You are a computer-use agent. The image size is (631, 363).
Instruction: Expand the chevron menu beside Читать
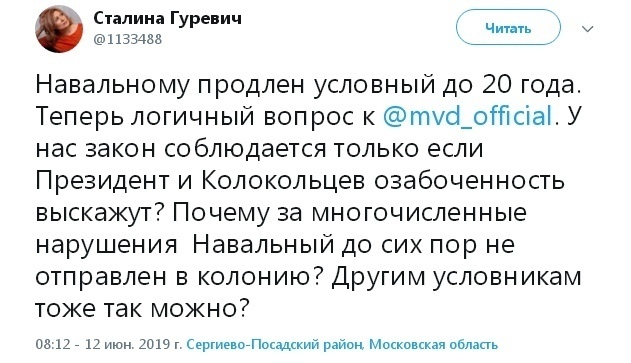(588, 29)
